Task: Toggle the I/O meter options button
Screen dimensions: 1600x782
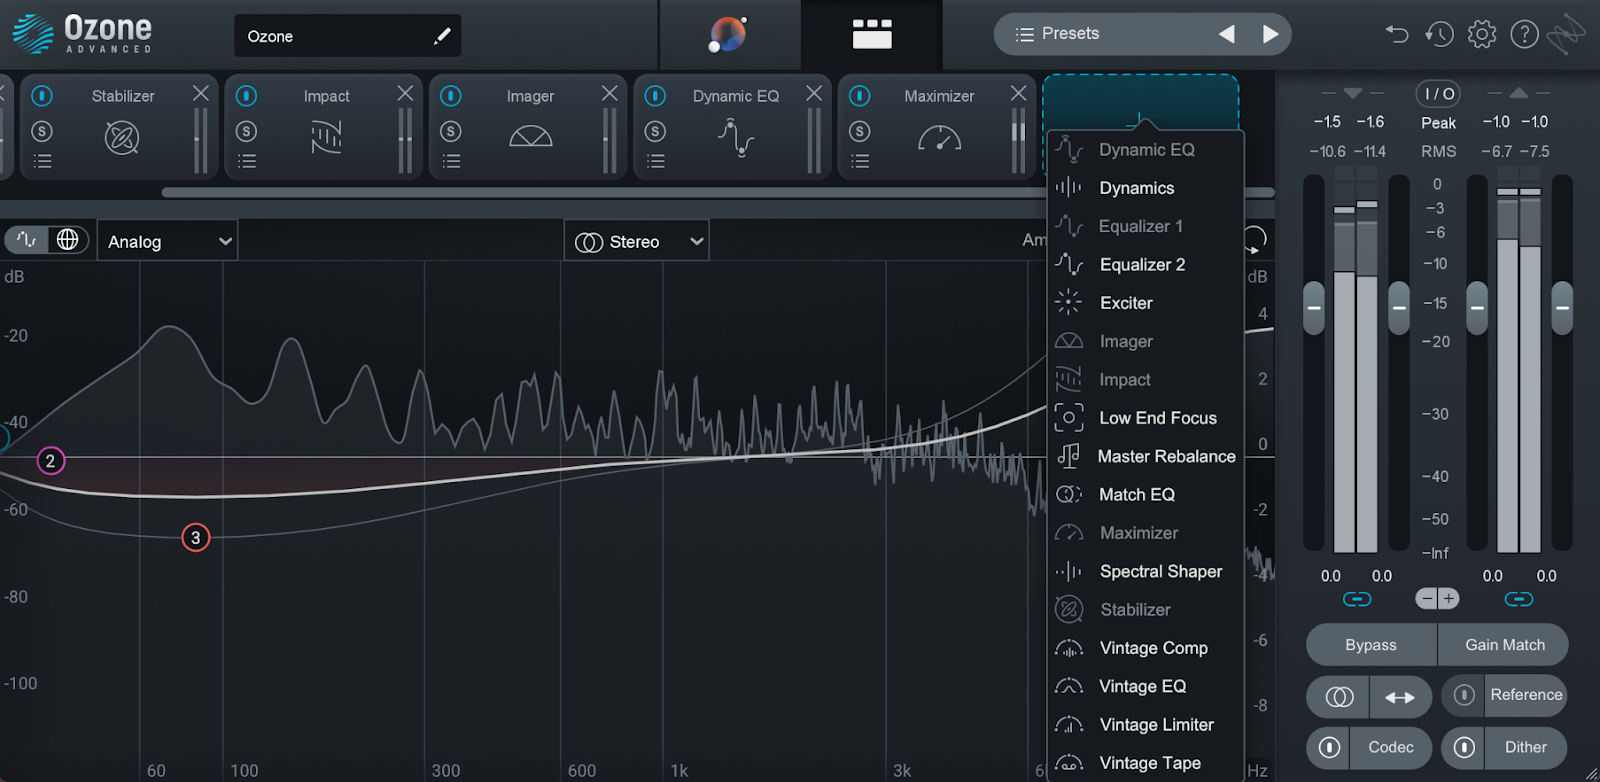Action: click(1439, 94)
